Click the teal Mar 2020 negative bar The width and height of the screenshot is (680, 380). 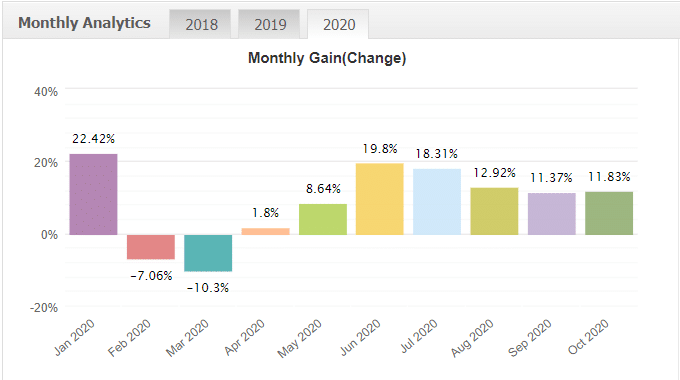click(x=208, y=253)
